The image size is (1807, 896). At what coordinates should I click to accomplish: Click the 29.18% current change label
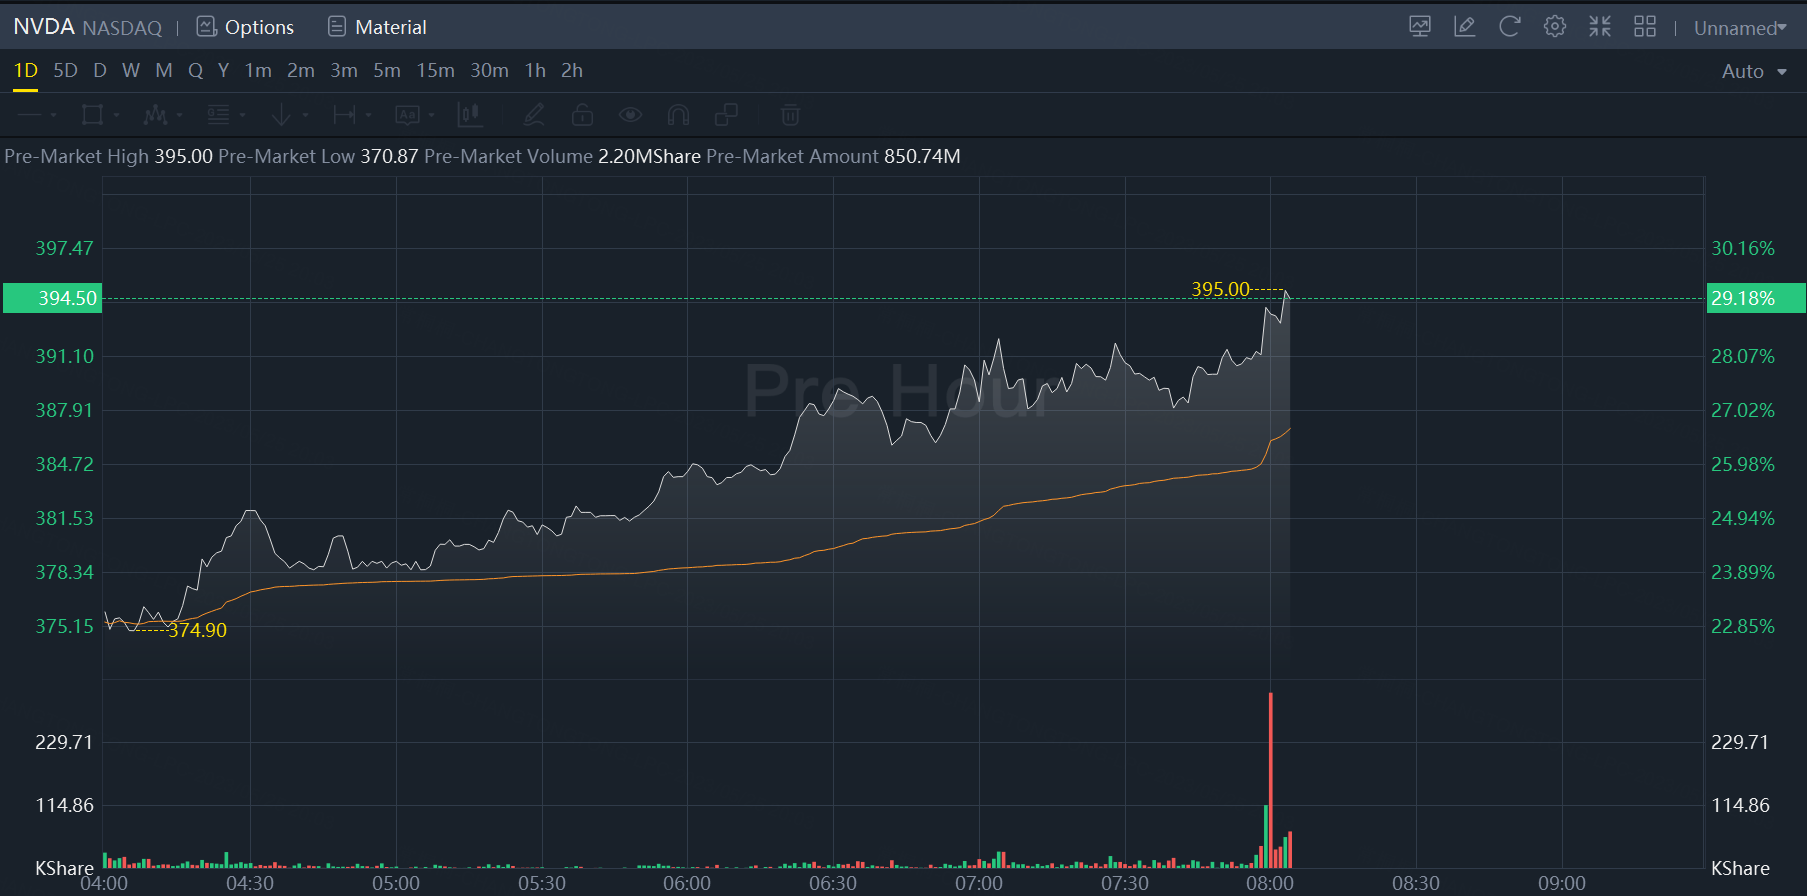[1756, 298]
